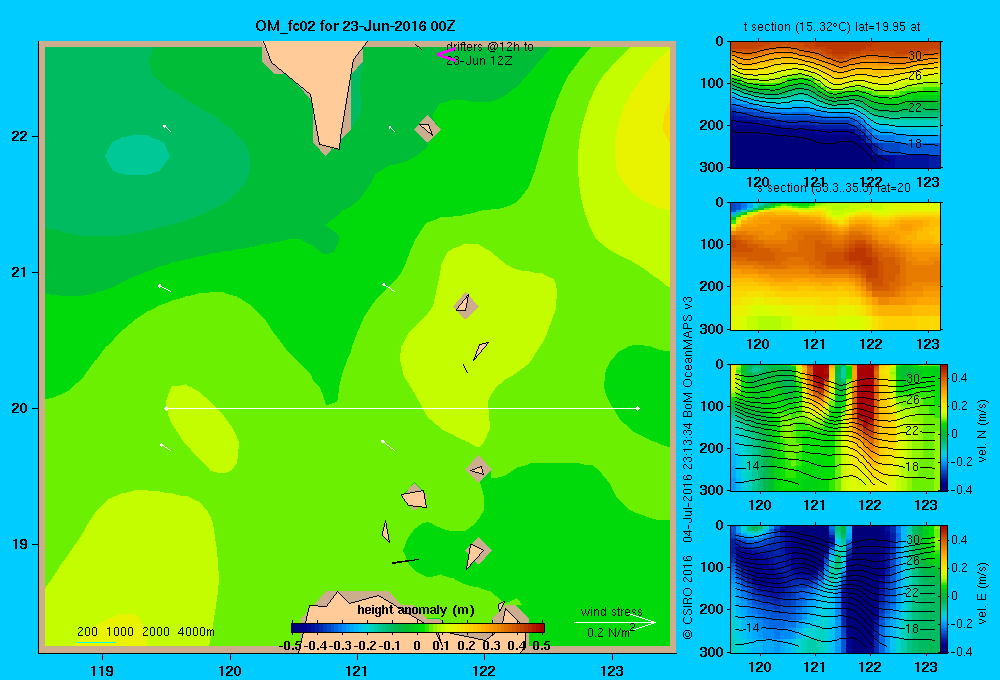
Task: Click the vel. N color scale bar
Action: (x=944, y=427)
